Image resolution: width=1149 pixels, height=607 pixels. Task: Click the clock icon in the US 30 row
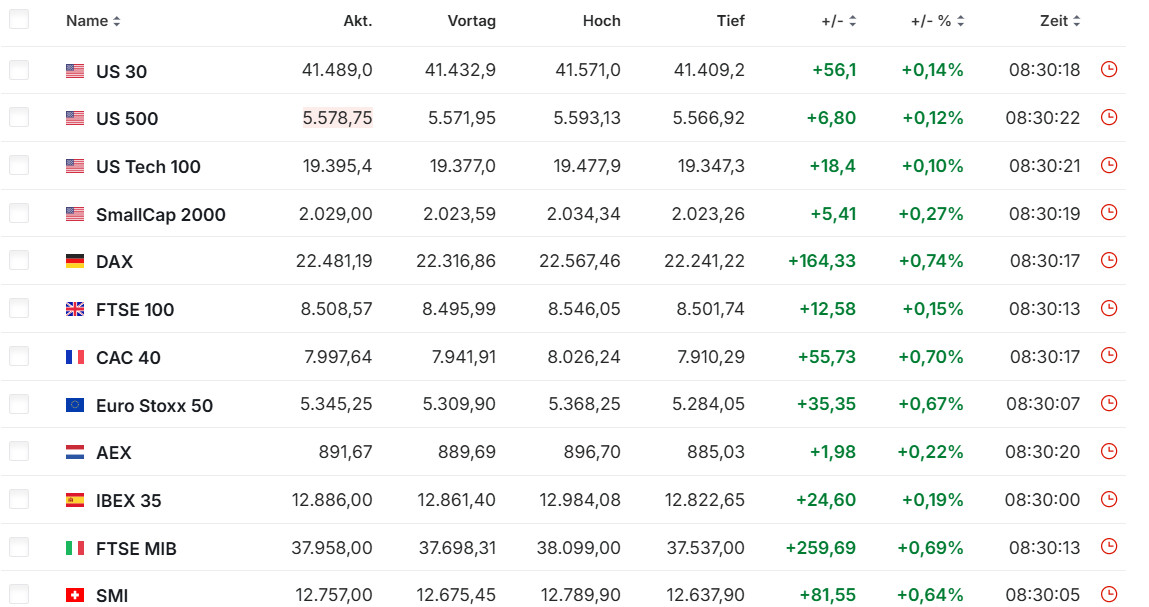coord(1108,70)
